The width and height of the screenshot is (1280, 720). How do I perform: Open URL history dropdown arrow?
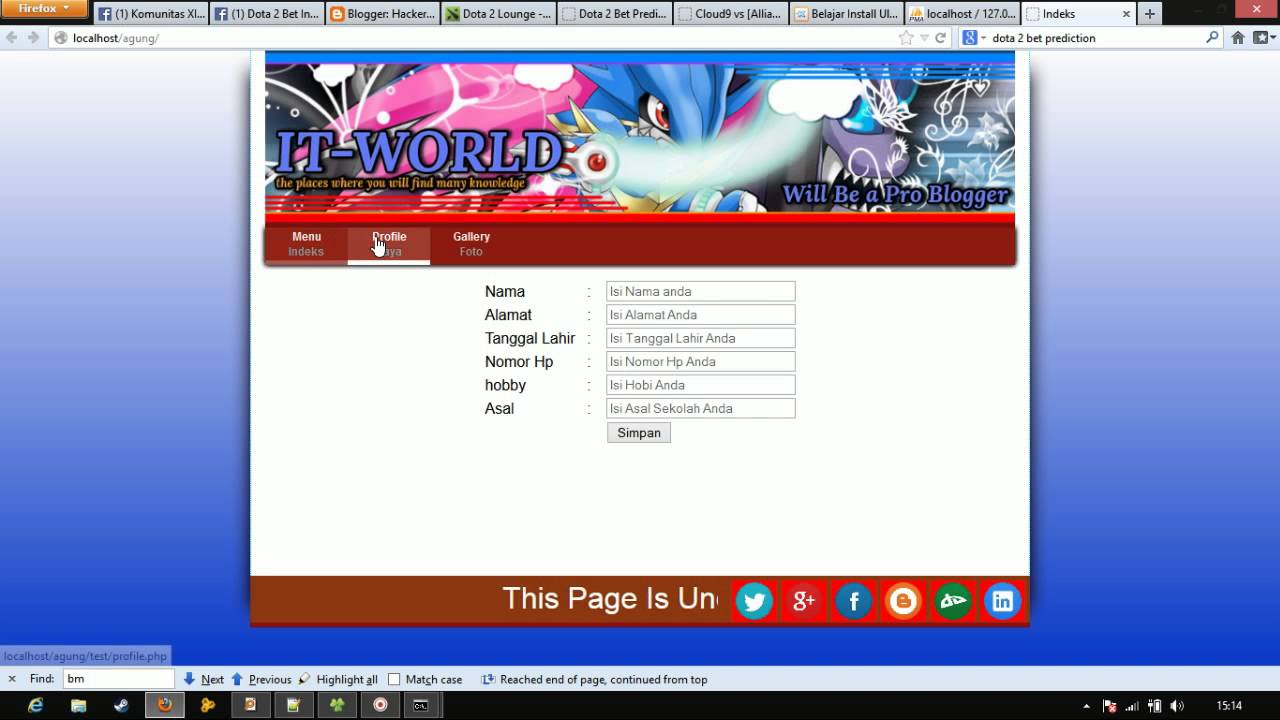(925, 38)
